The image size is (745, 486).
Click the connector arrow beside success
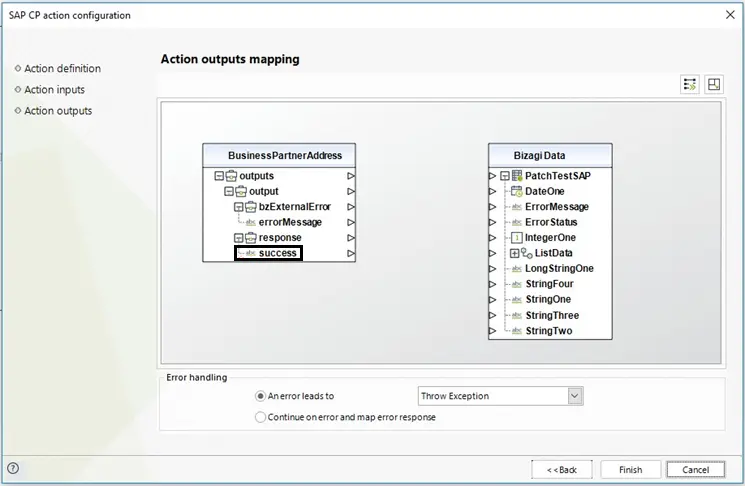(351, 253)
